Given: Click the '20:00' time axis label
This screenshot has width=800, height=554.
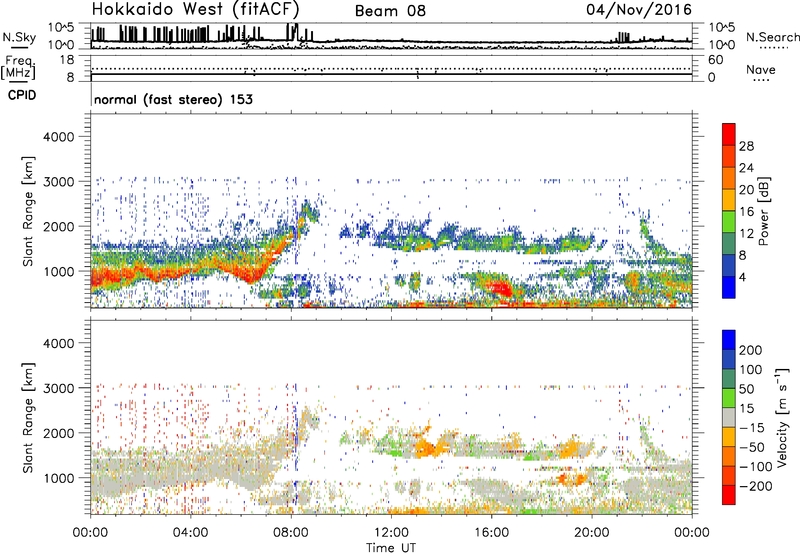Looking at the screenshot, I should coord(591,533).
